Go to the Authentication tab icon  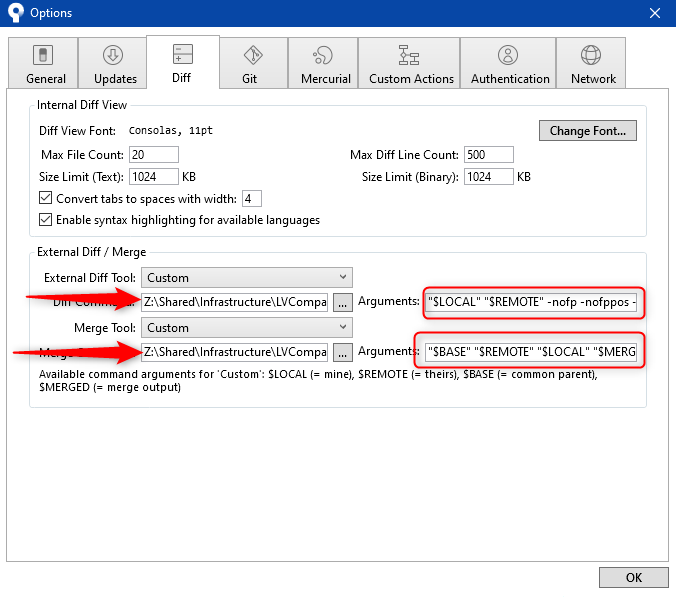(509, 56)
